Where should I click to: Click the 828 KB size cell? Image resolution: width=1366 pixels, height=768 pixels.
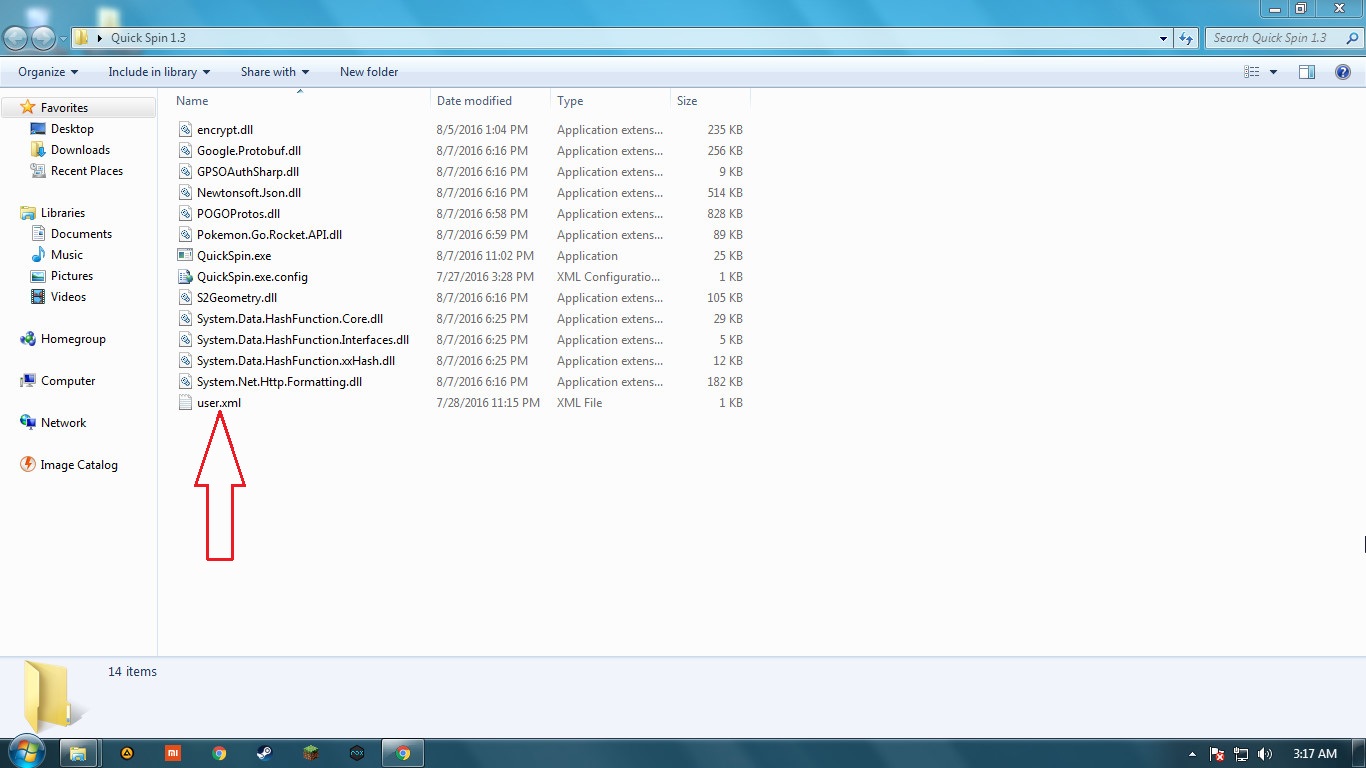[x=724, y=214]
